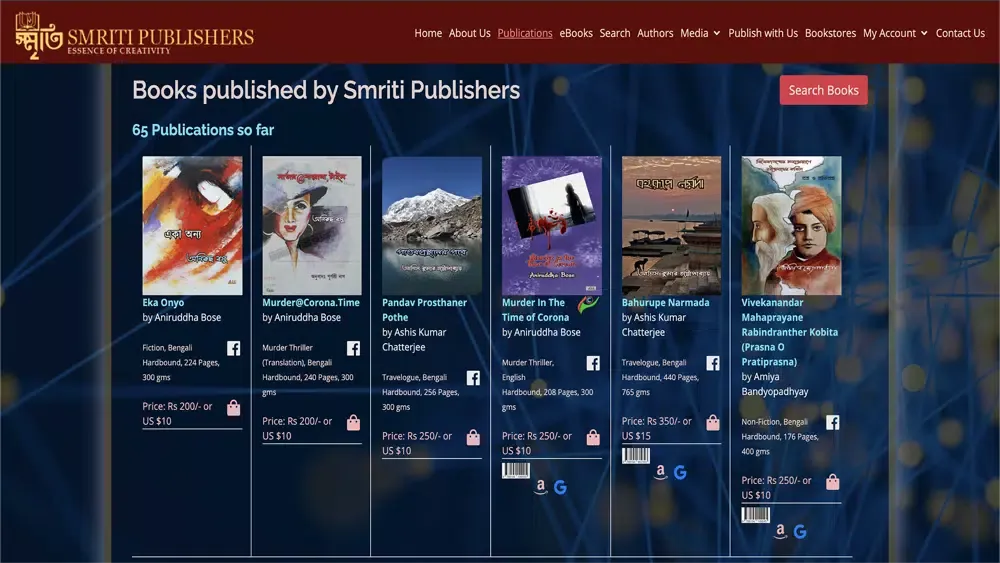Screen dimensions: 1000x563
Task: Open Google link for Vivekanandar Mahaprayane book
Action: tap(800, 532)
